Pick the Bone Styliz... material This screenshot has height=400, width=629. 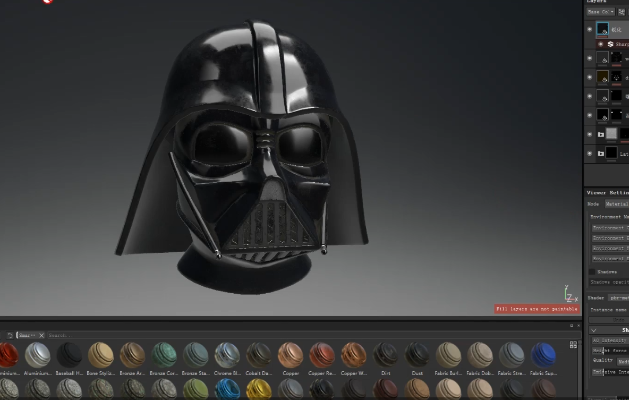pyautogui.click(x=101, y=355)
